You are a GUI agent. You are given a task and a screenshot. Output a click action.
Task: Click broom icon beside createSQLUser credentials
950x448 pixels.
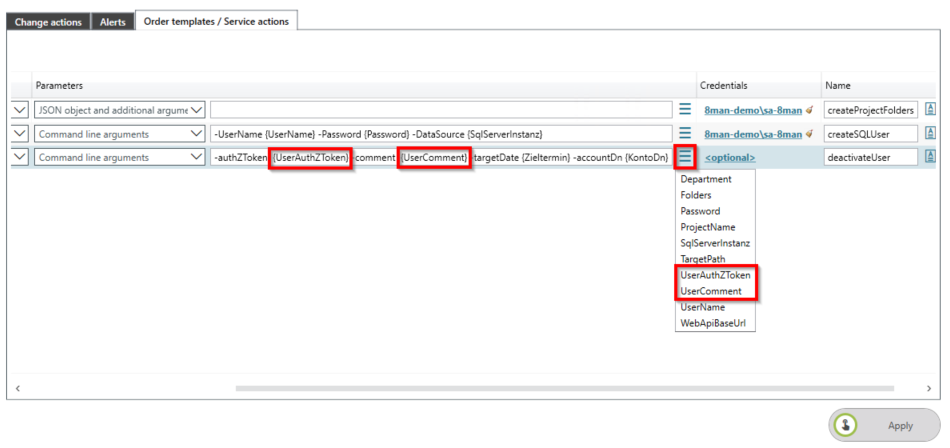(x=809, y=133)
